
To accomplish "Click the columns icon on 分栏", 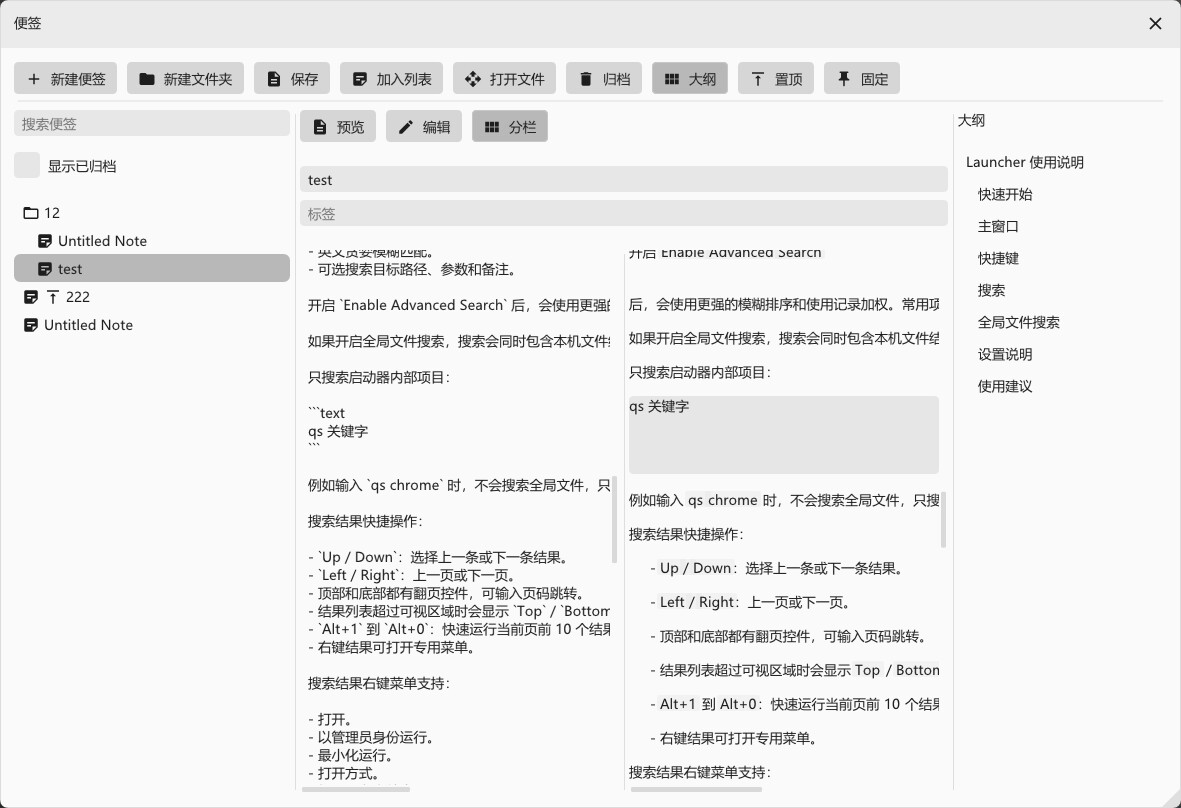I will 492,127.
